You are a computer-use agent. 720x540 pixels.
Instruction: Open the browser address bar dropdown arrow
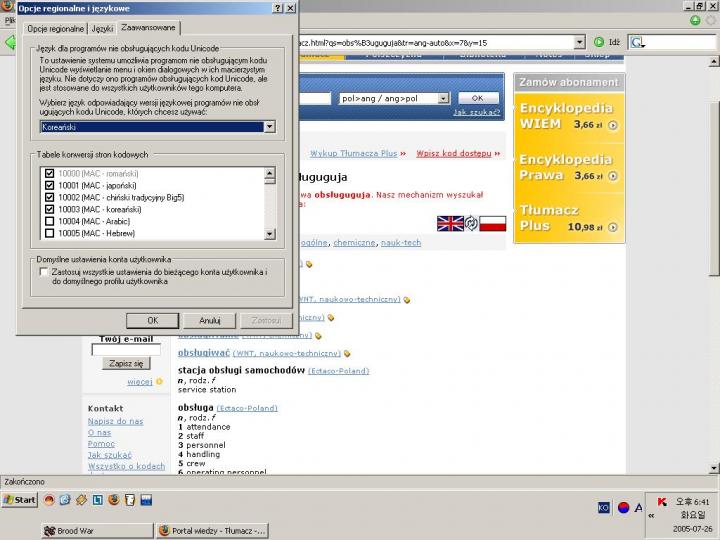[x=580, y=42]
